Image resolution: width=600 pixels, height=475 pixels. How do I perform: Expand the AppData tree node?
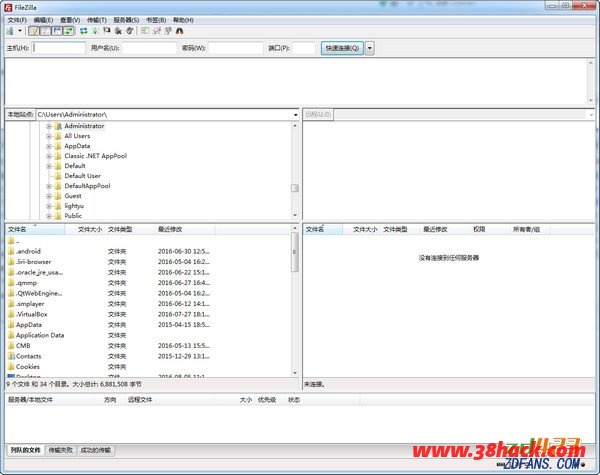coord(49,146)
